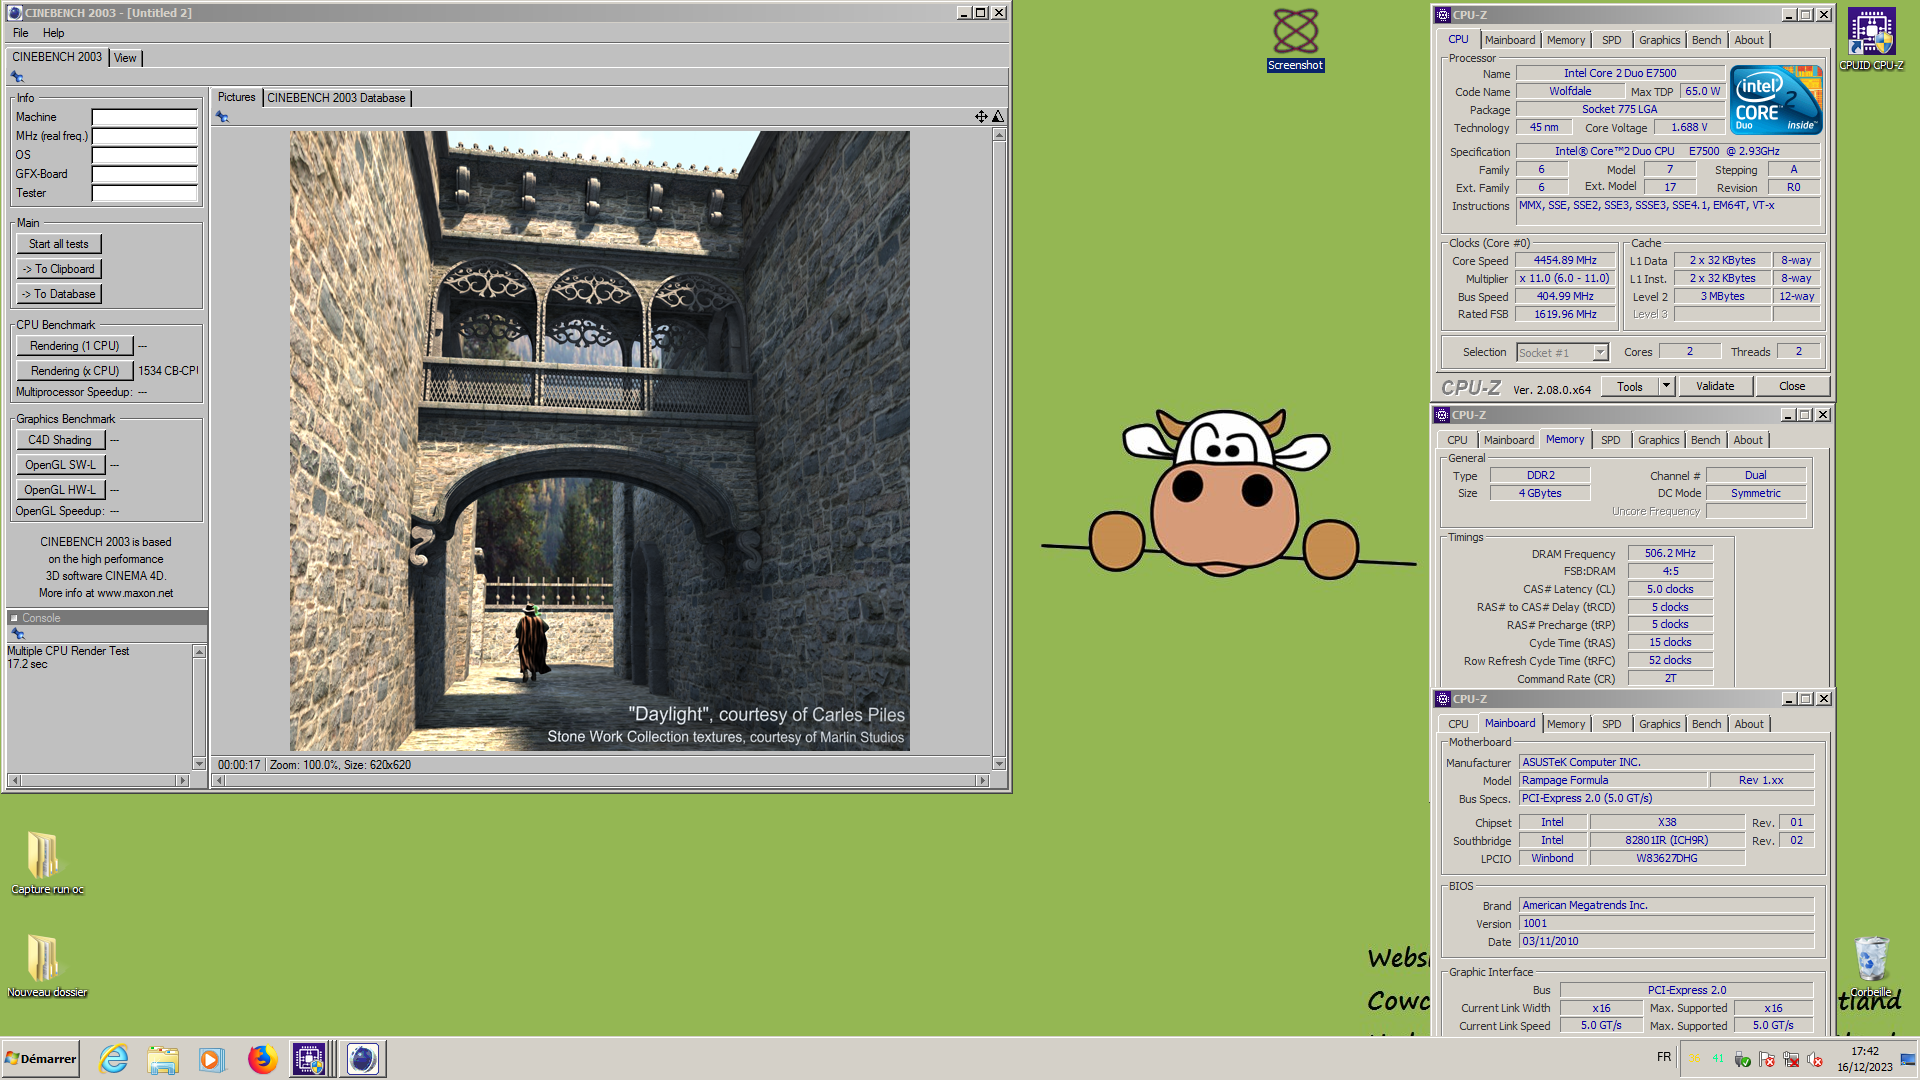1920x1080 pixels.
Task: Select the move (four-arrow) picture tool
Action: (981, 117)
